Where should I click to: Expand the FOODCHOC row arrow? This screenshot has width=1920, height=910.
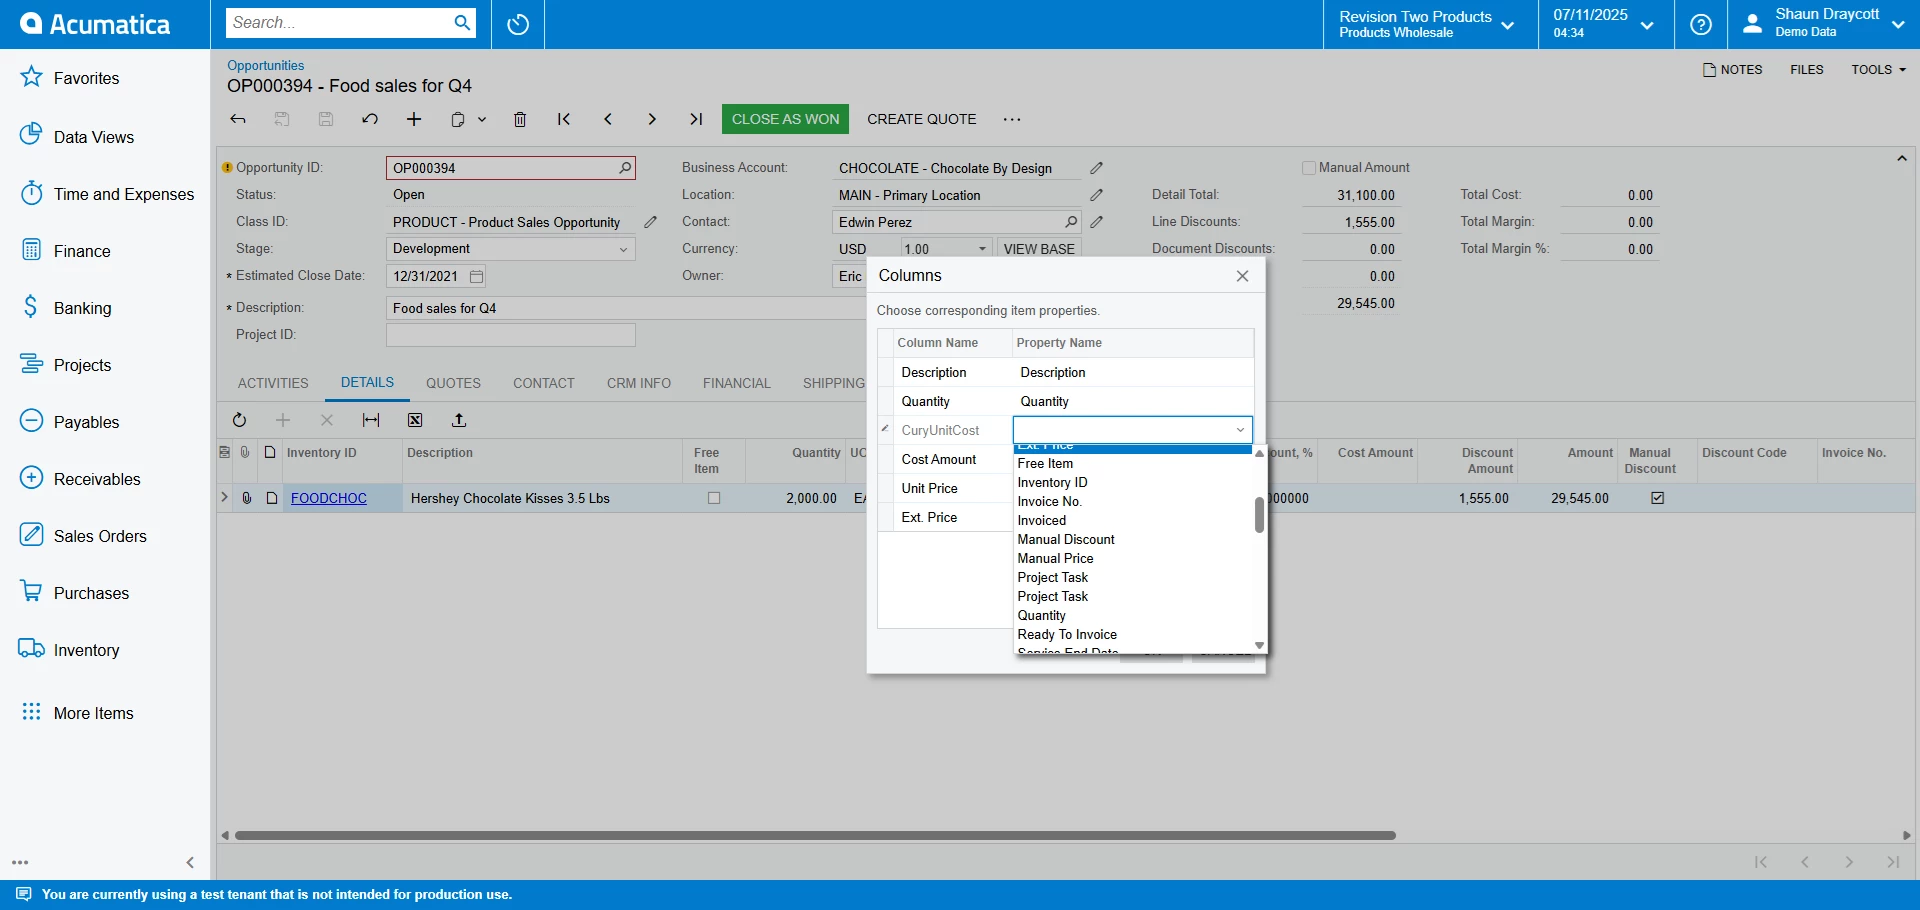(224, 497)
